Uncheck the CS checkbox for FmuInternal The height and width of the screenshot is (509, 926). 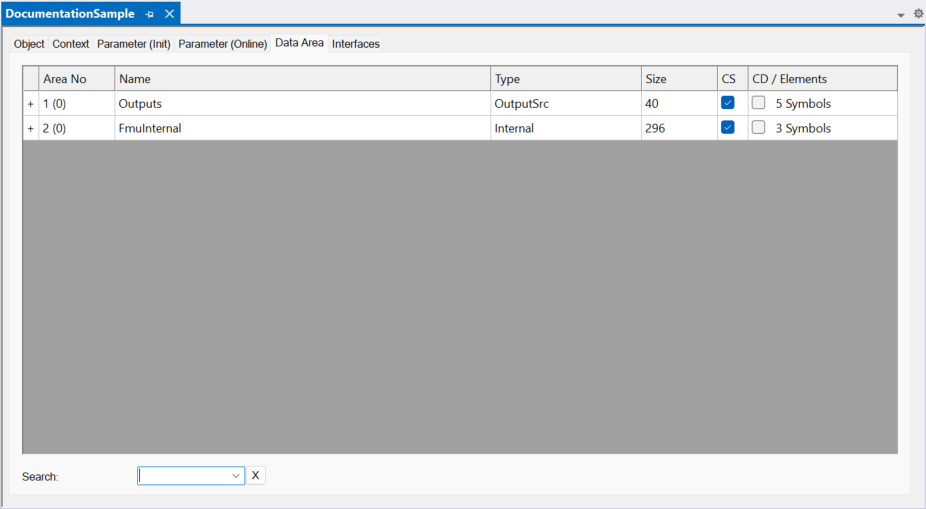pos(728,128)
